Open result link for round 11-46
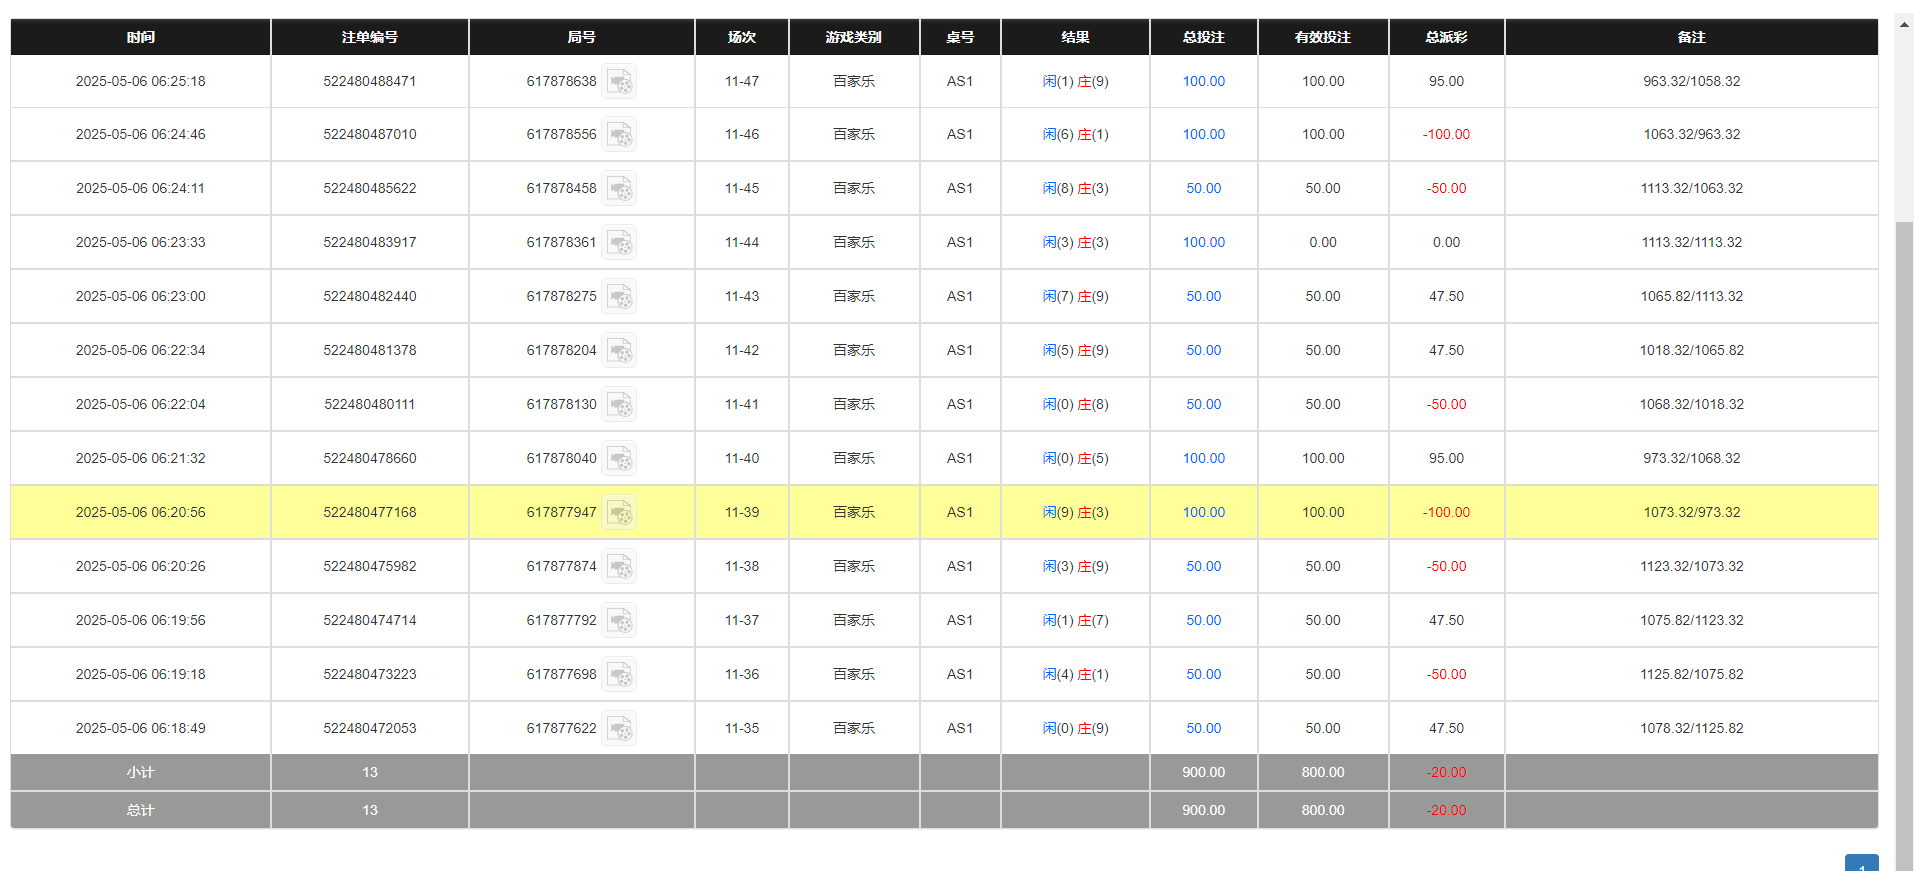1914x871 pixels. point(1075,134)
